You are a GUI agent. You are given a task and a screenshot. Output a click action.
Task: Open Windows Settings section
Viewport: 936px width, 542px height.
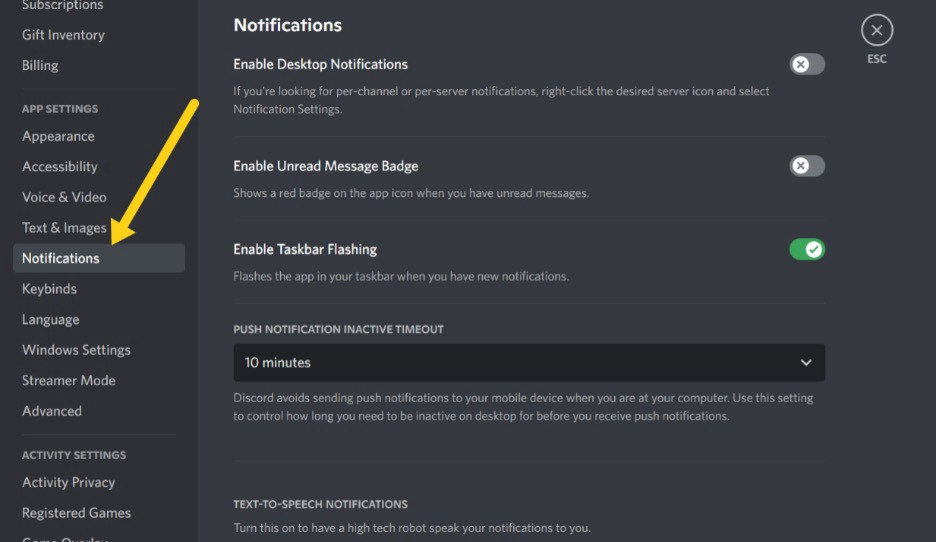tap(76, 350)
